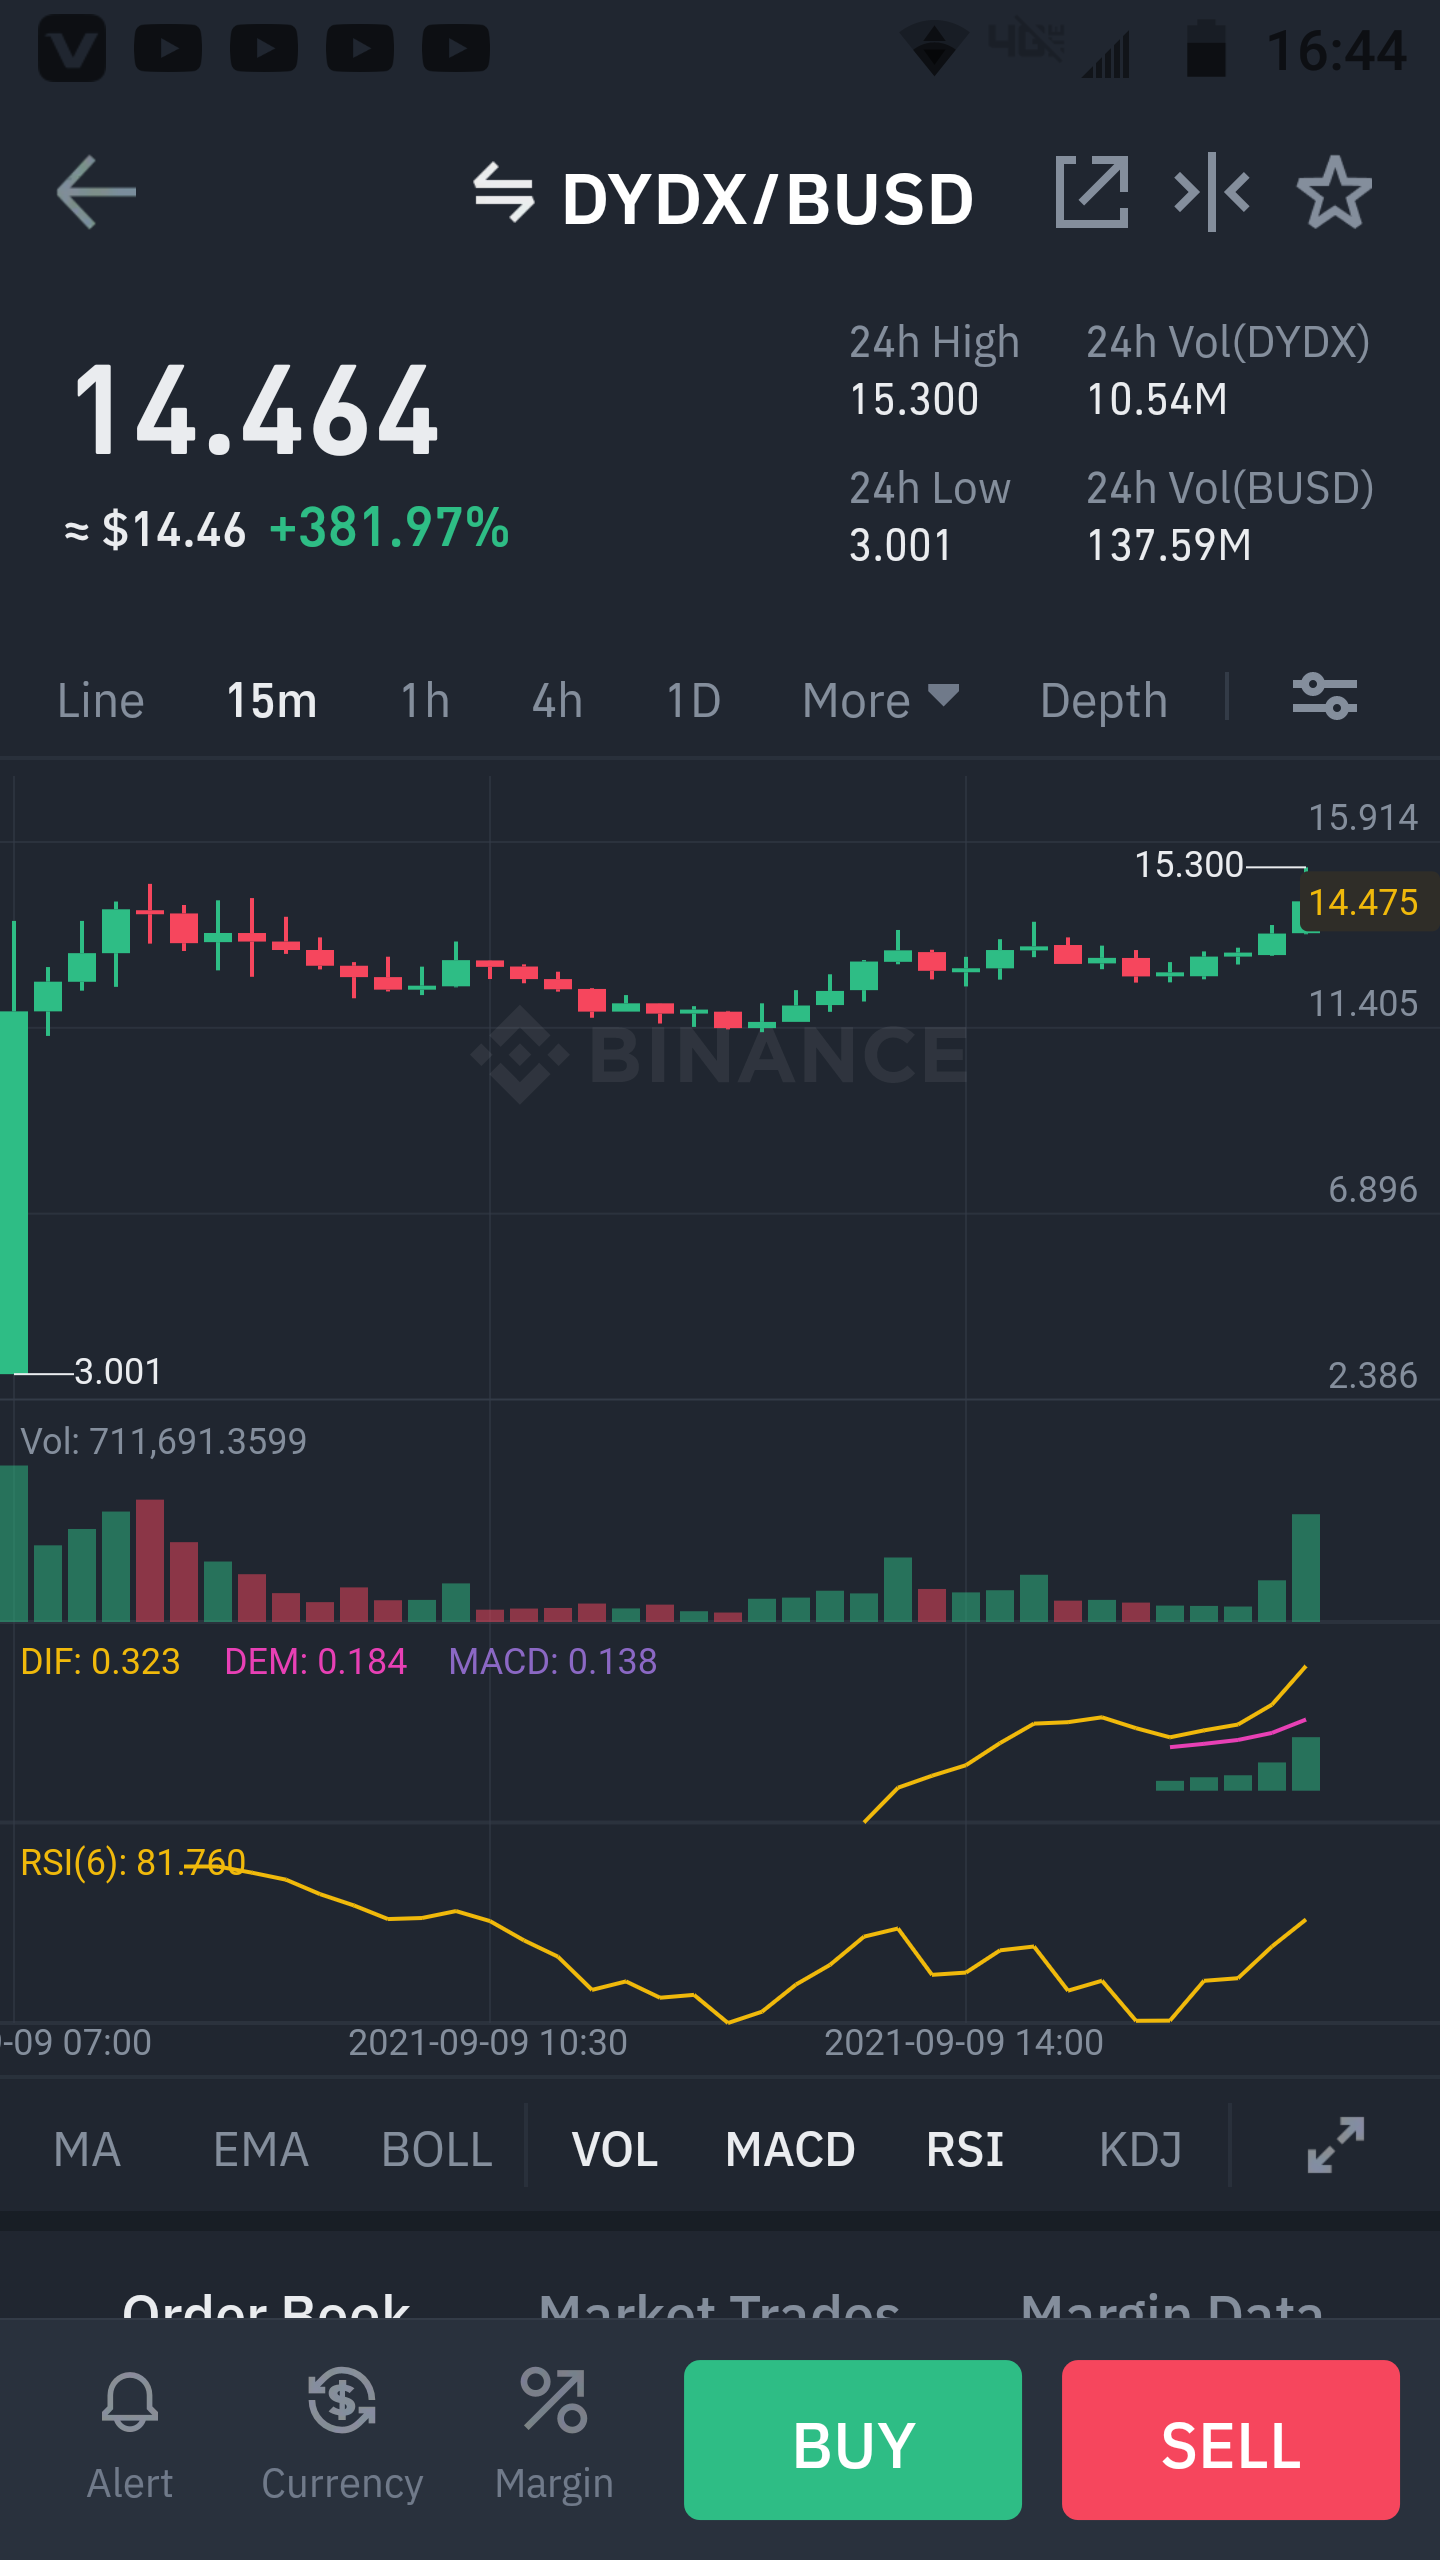This screenshot has width=1440, height=2560.
Task: Toggle the MACD indicator off
Action: 790,2150
